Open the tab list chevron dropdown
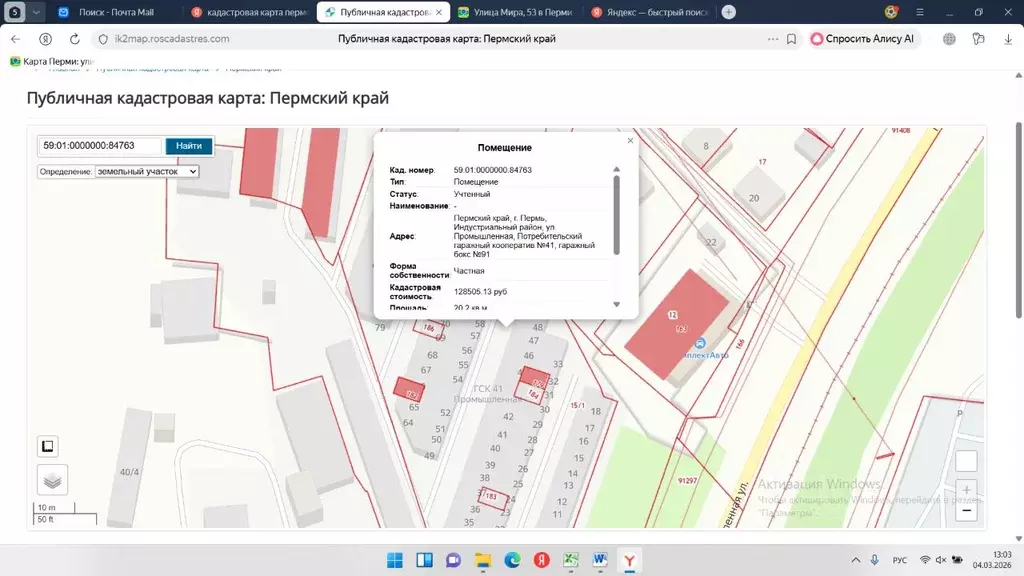Screen dimensions: 1024x576 [36, 12]
